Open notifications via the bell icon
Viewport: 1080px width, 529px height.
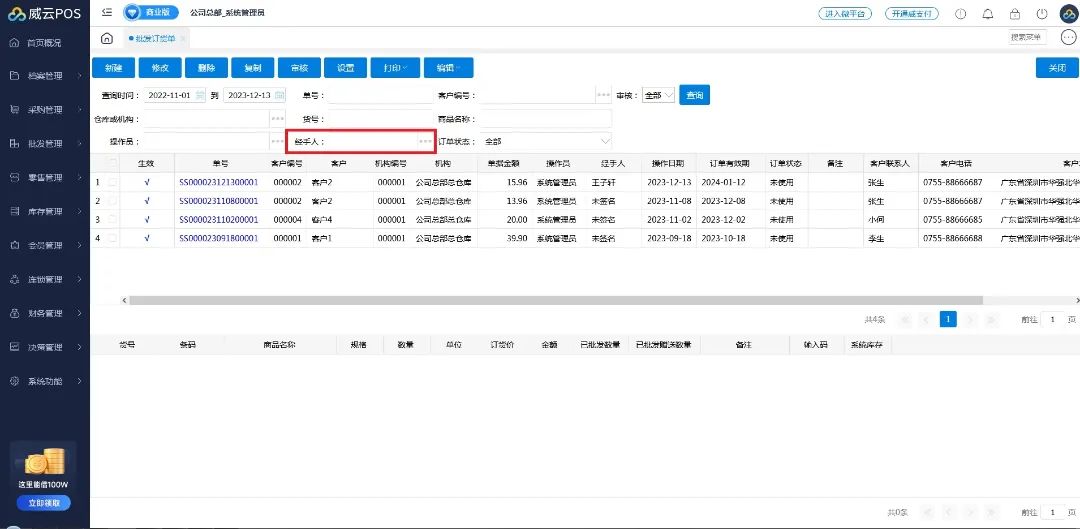988,14
